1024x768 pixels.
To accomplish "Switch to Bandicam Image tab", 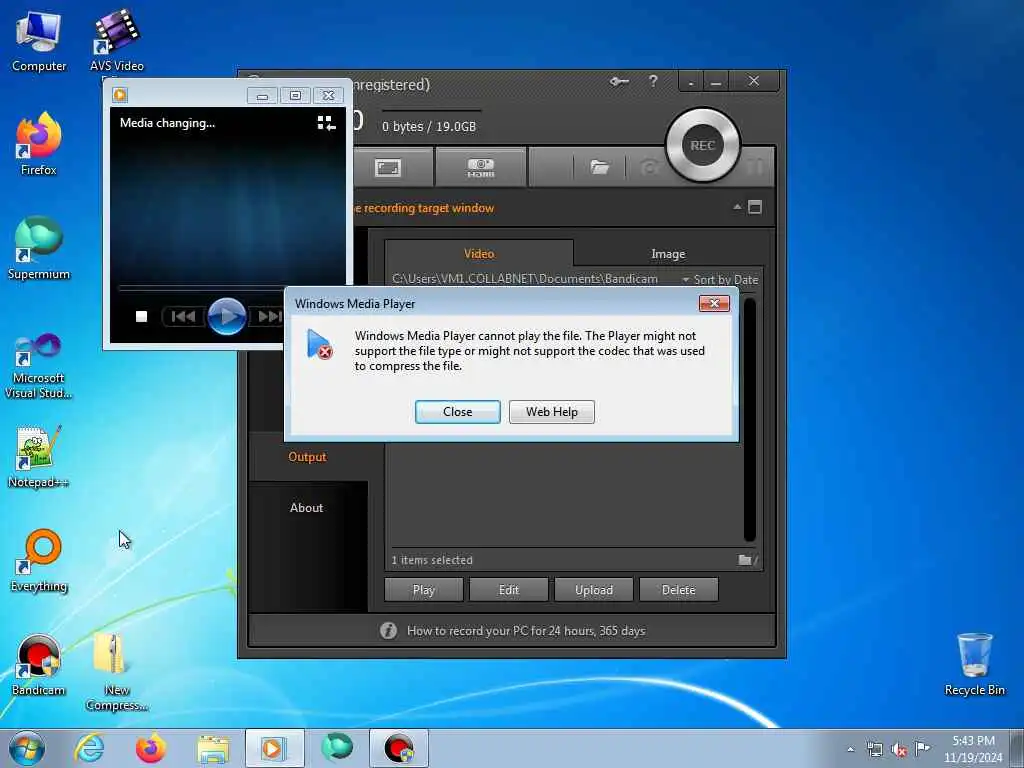I will (x=667, y=253).
